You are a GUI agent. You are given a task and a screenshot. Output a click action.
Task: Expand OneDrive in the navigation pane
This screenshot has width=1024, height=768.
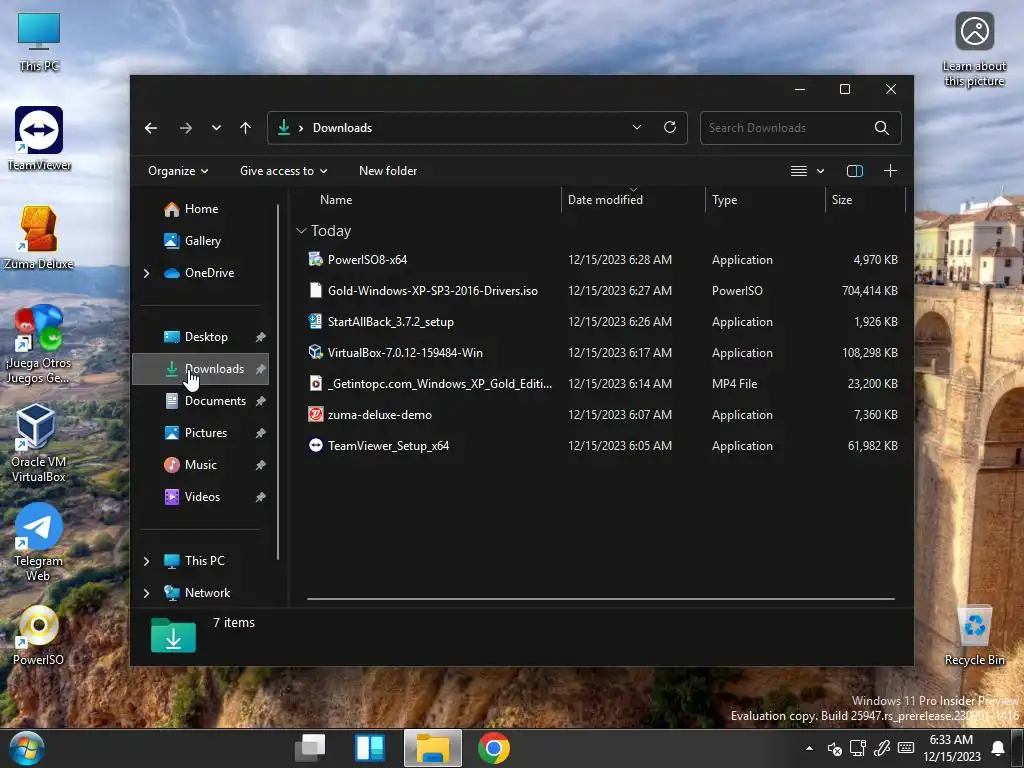[146, 273]
